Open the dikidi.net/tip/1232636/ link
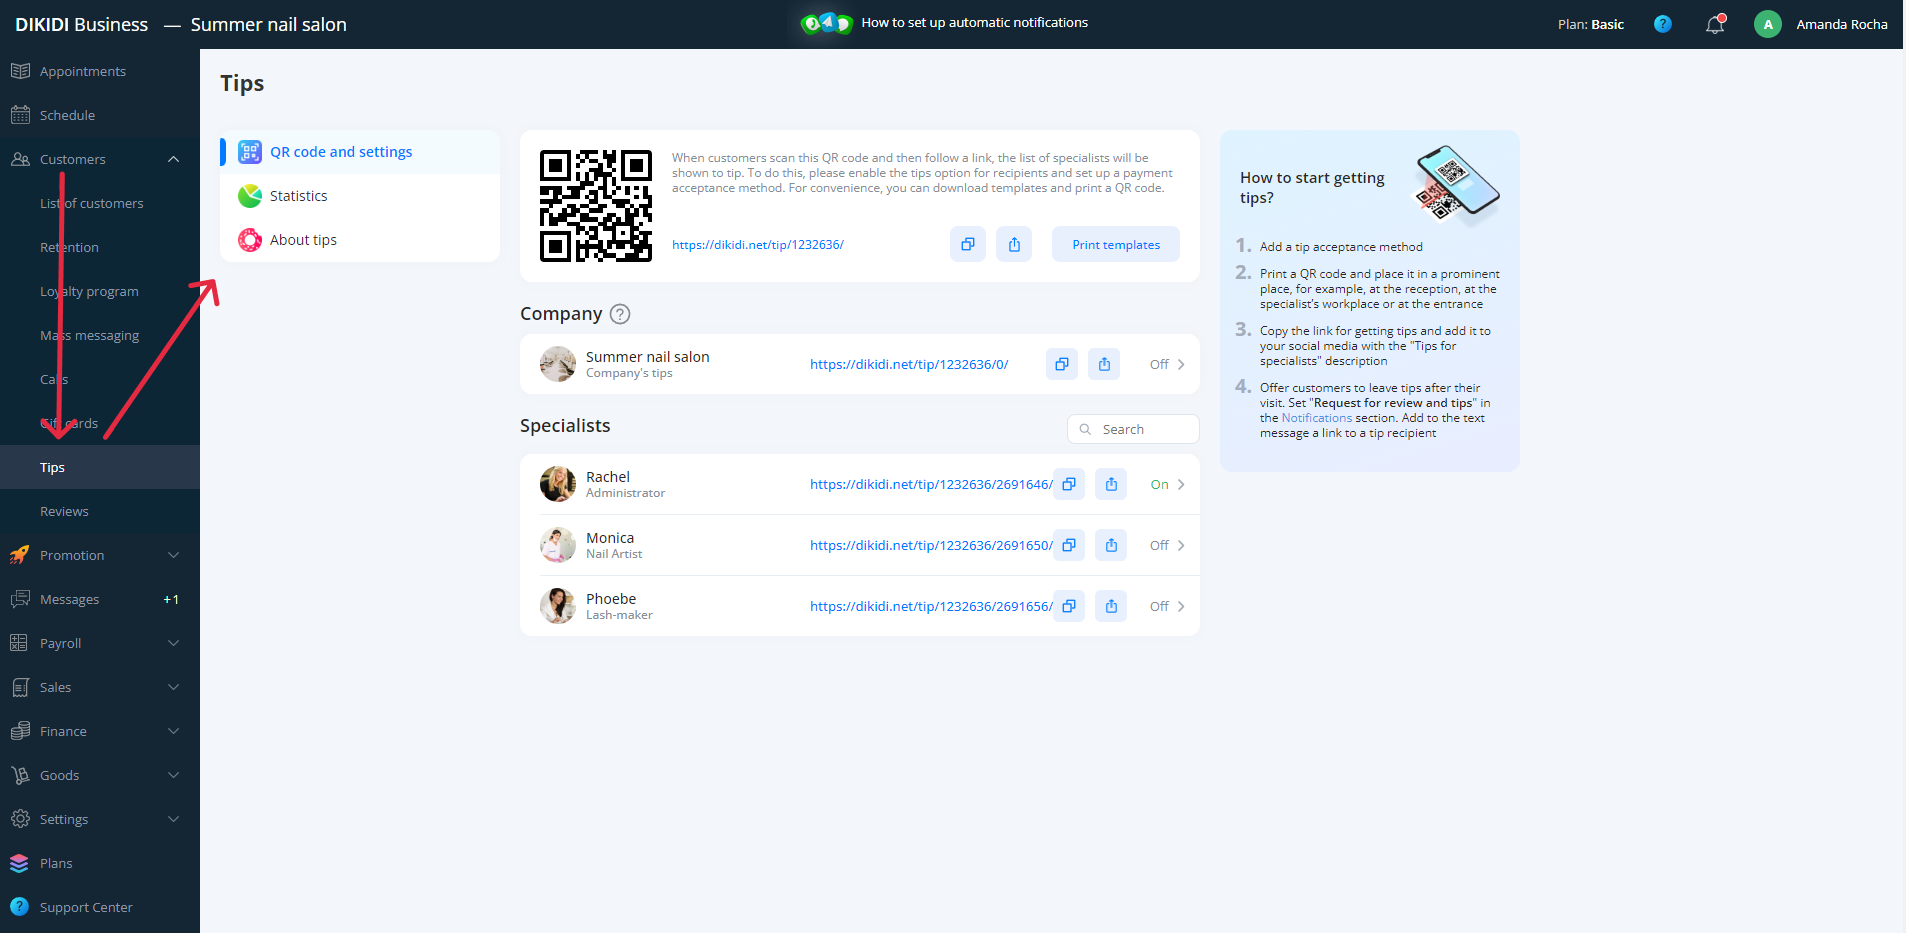 [758, 244]
